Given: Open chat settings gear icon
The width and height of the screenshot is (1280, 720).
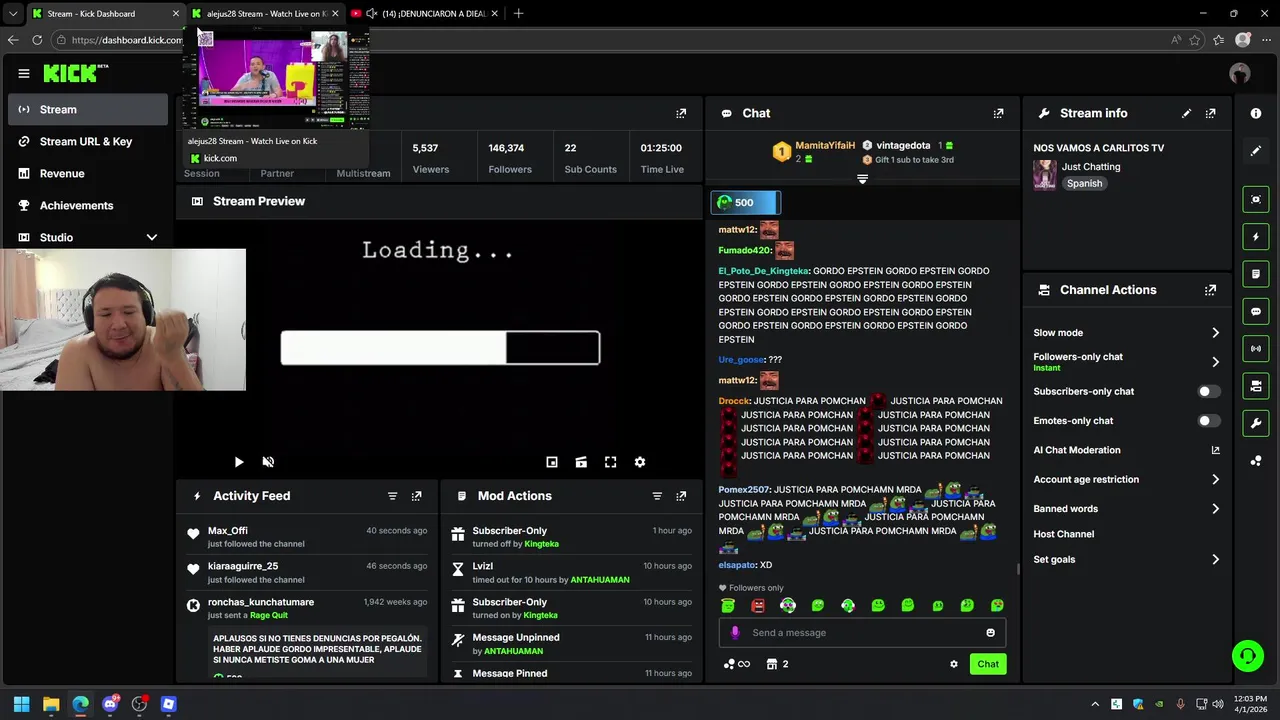Looking at the screenshot, I should click(x=954, y=664).
